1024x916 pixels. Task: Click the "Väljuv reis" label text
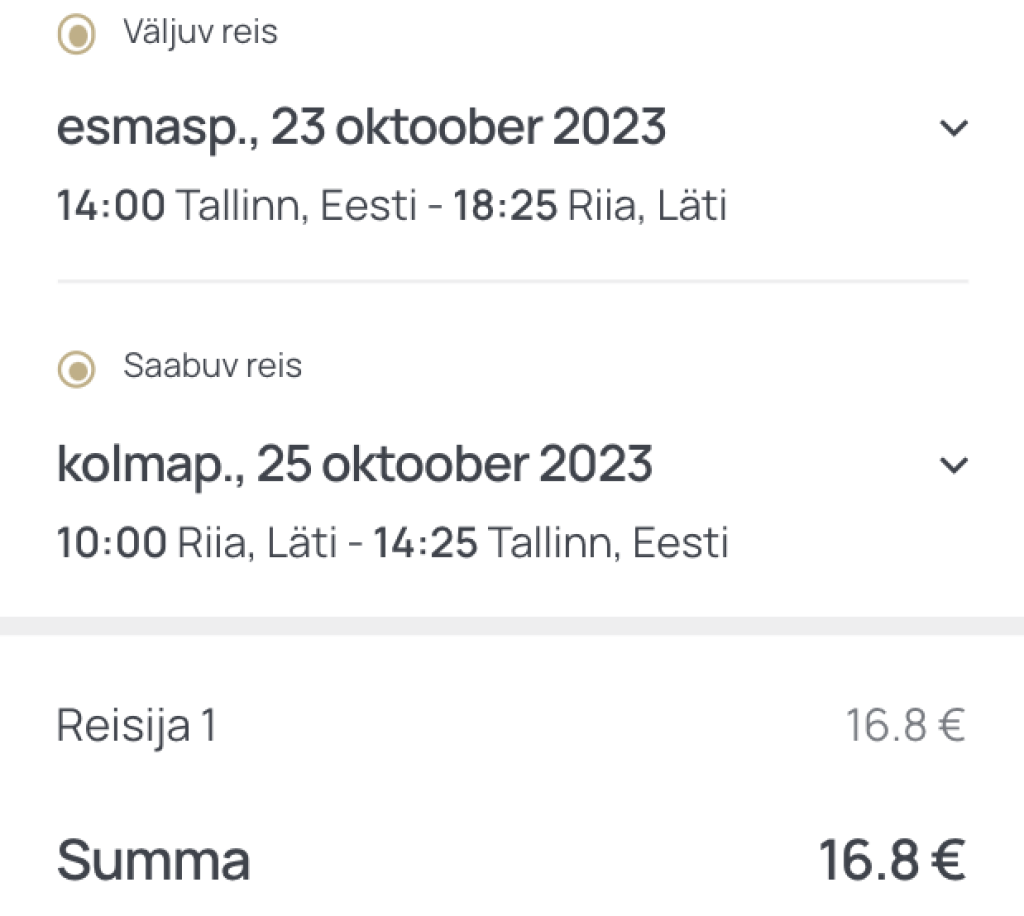200,33
